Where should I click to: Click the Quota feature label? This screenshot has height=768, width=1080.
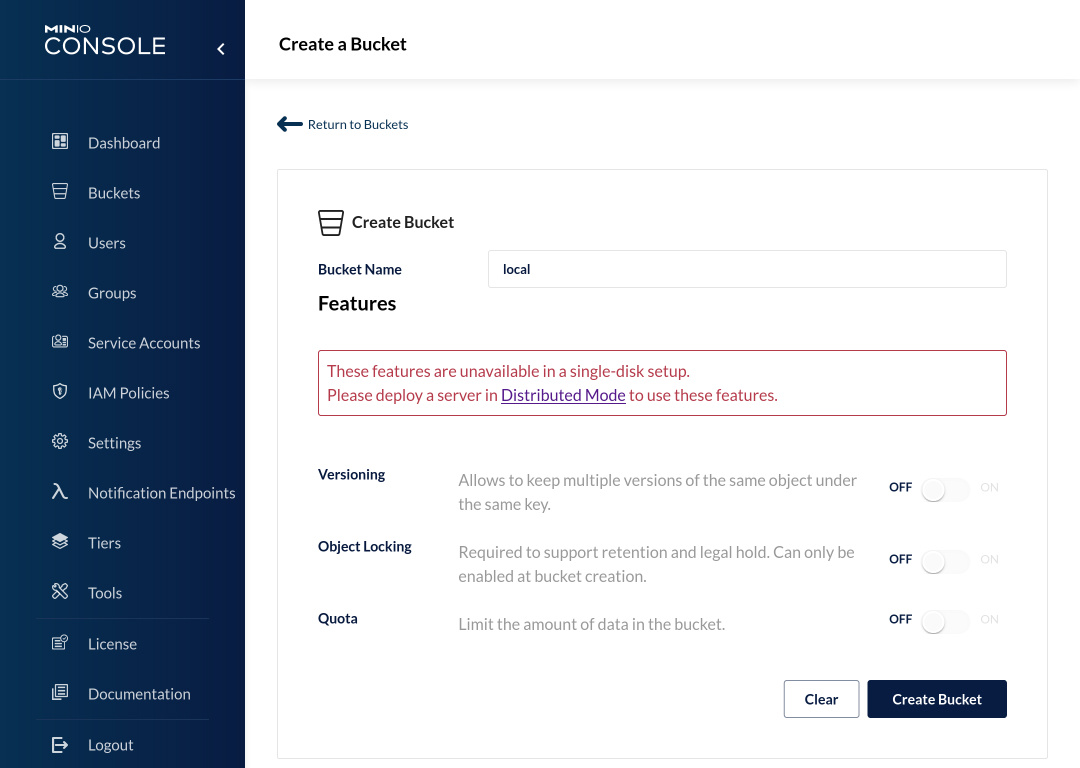tap(338, 619)
